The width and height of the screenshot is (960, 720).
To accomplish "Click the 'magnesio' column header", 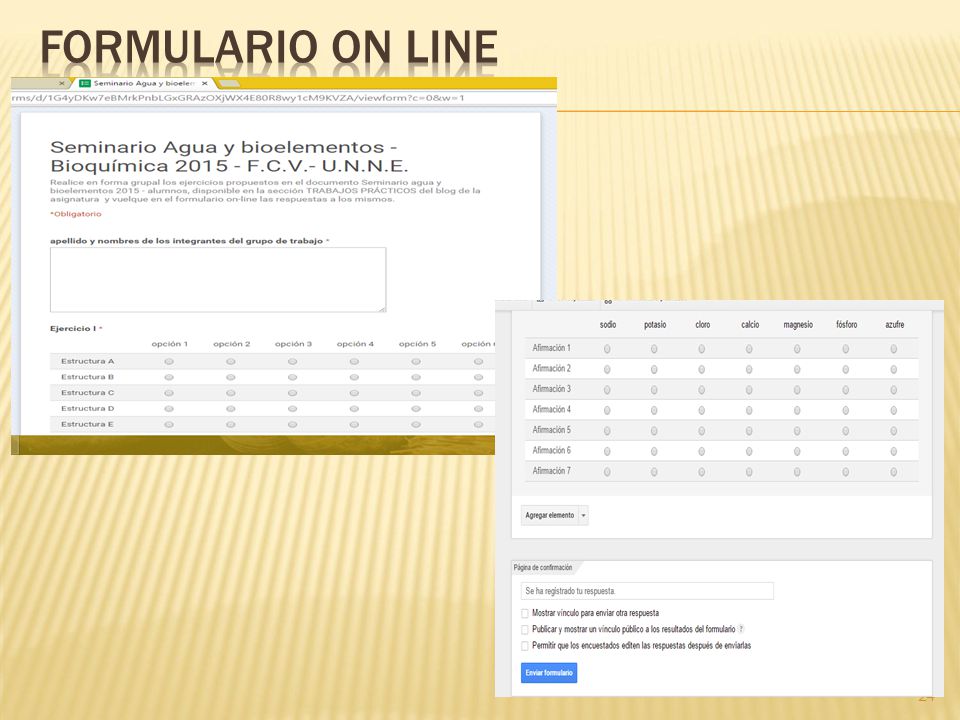I will [x=798, y=324].
